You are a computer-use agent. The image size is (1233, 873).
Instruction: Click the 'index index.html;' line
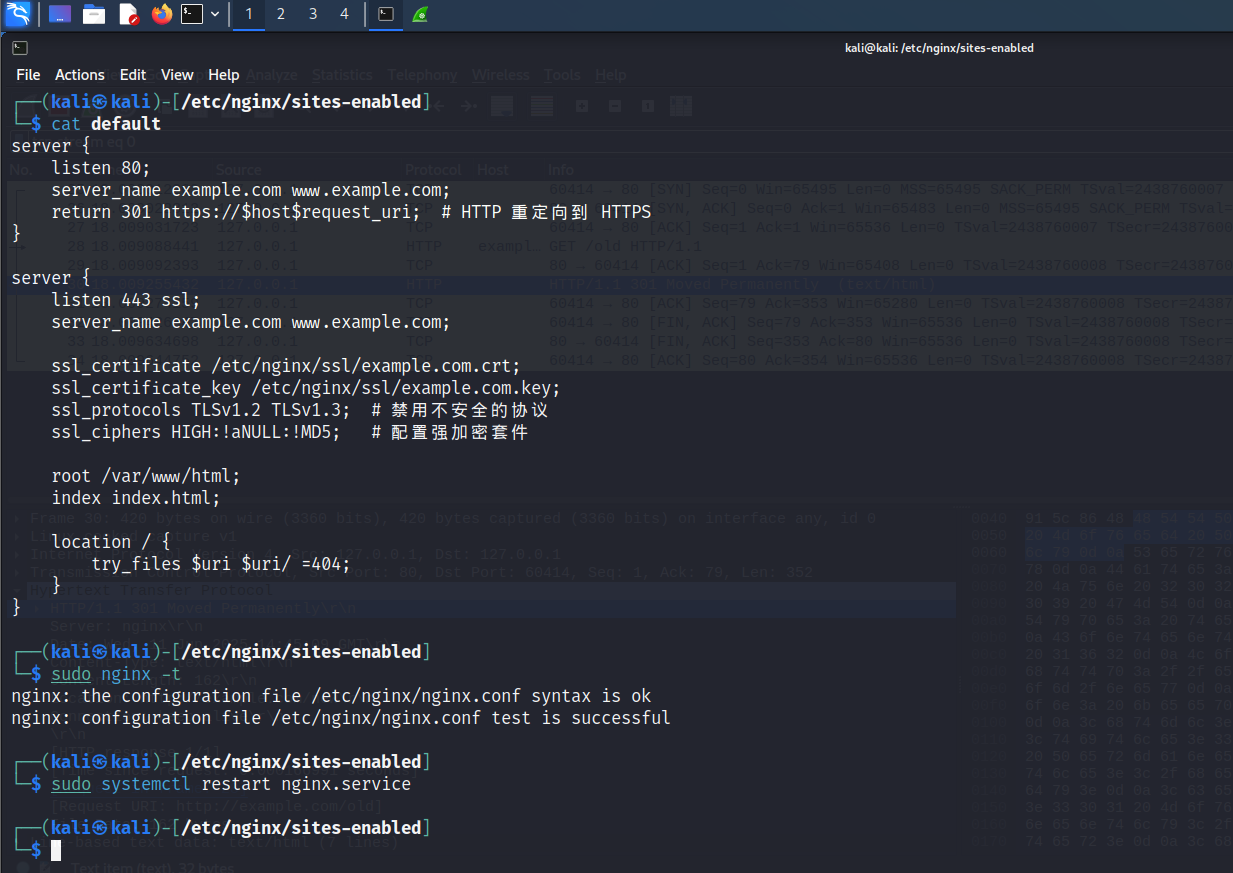coord(136,498)
